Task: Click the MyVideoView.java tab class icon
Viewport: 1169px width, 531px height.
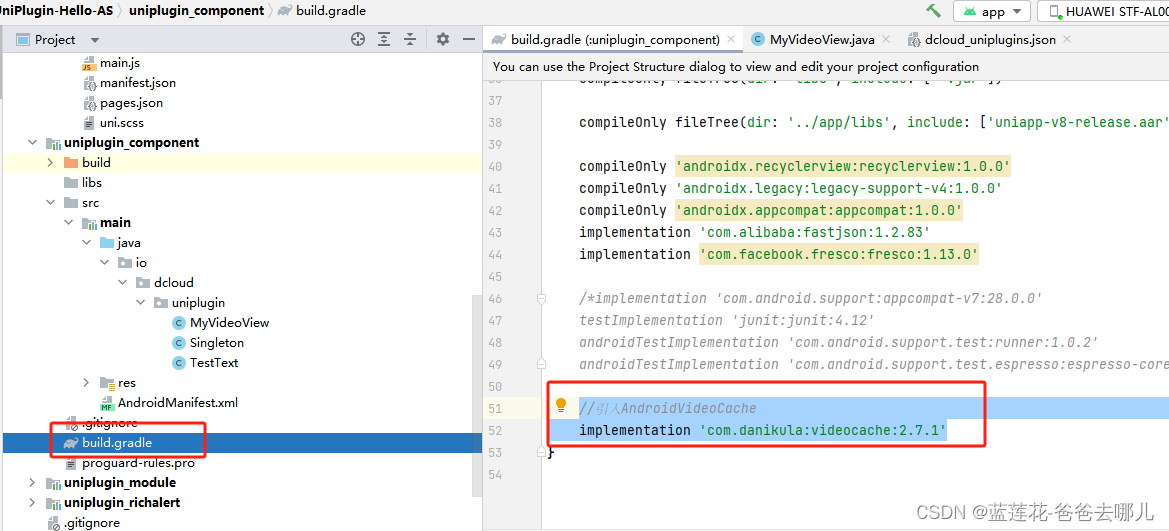Action: pyautogui.click(x=758, y=40)
